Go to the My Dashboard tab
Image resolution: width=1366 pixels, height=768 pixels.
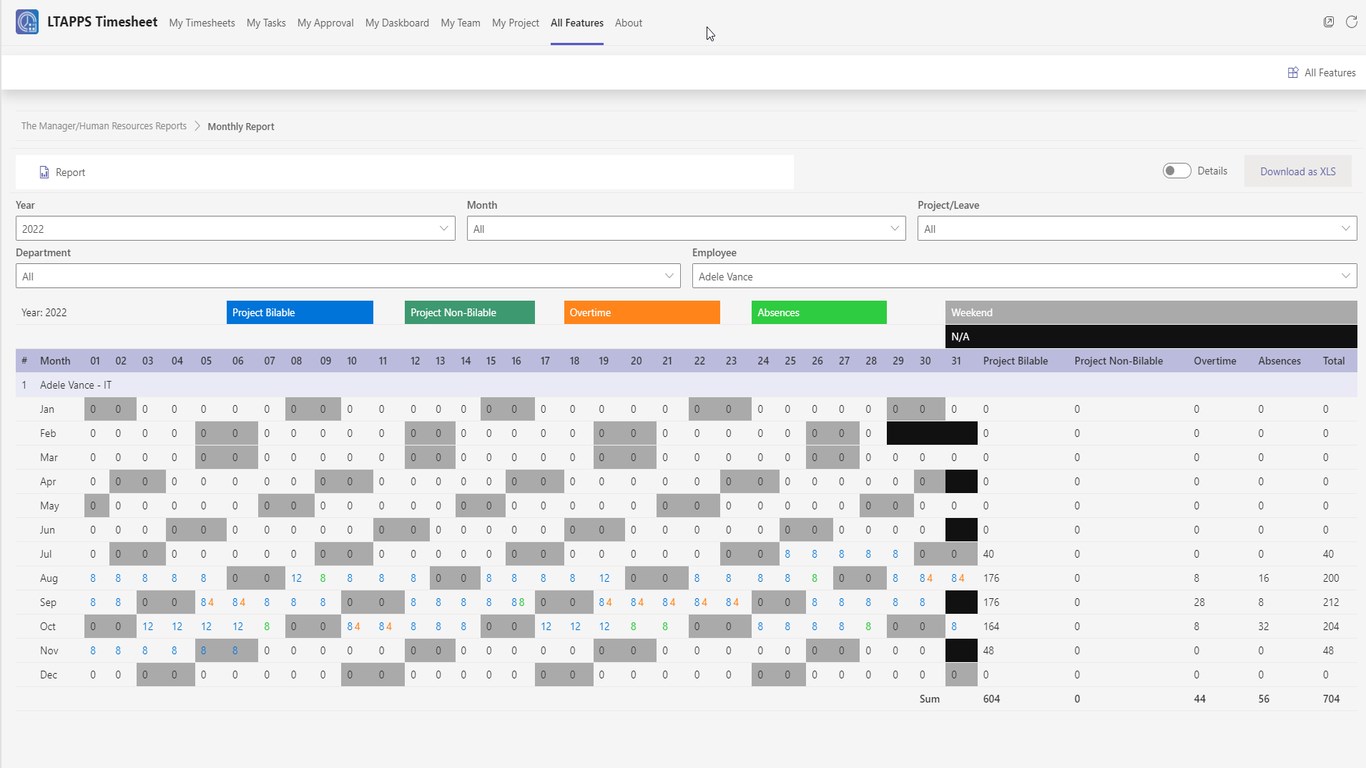(x=397, y=23)
